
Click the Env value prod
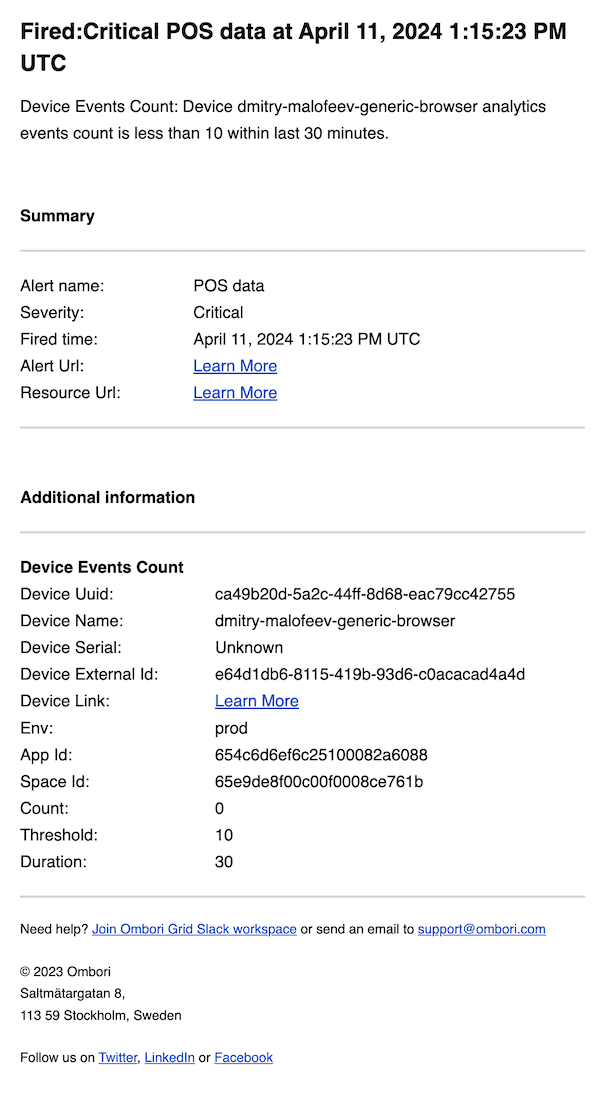tap(231, 728)
